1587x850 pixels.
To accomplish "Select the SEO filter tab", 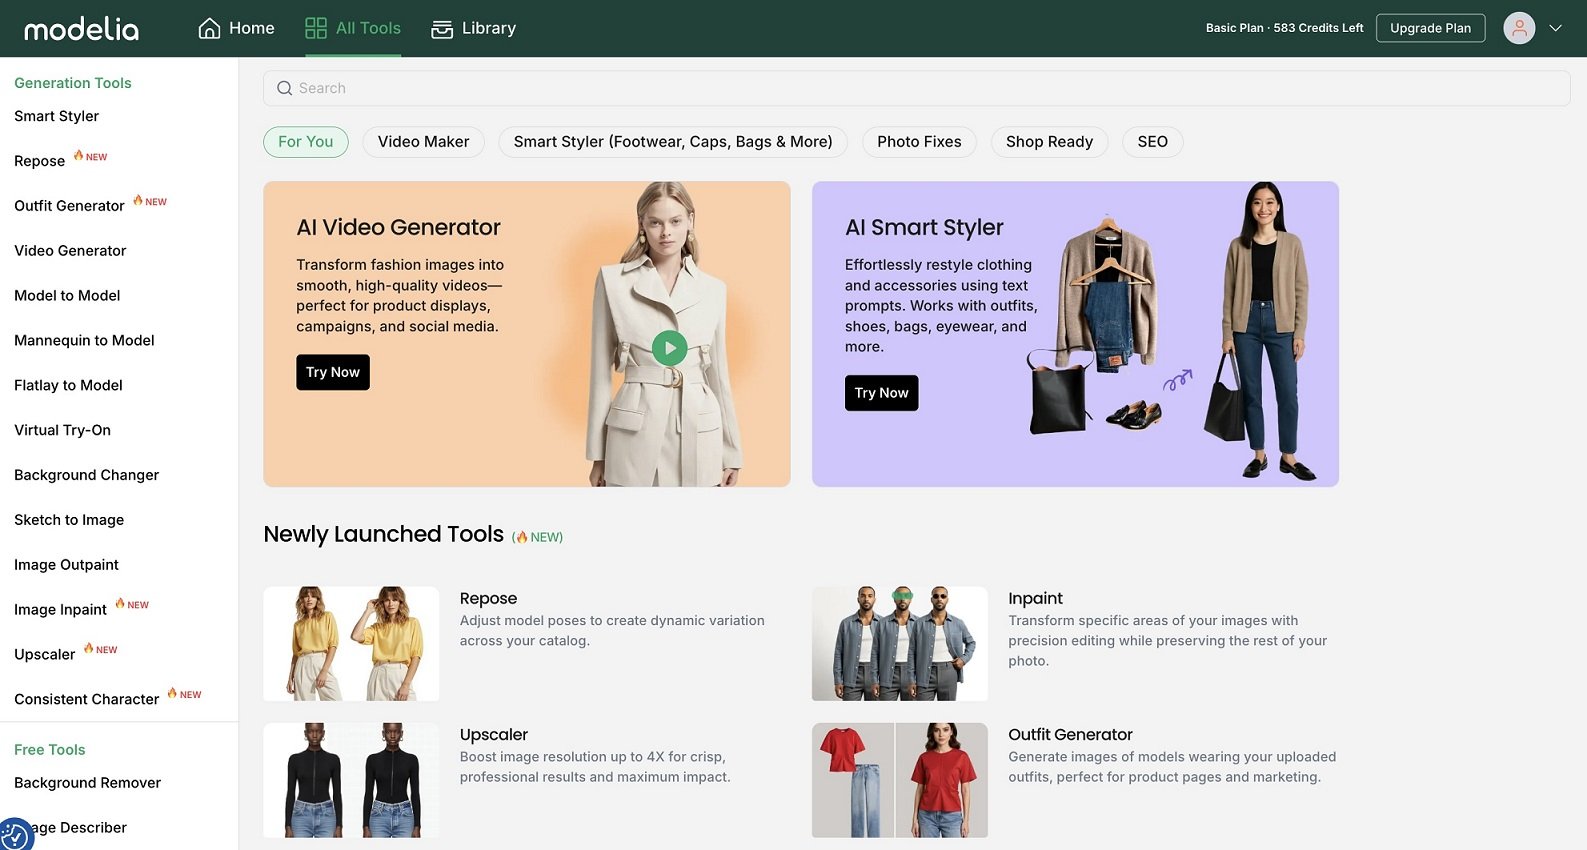I will pyautogui.click(x=1152, y=142).
